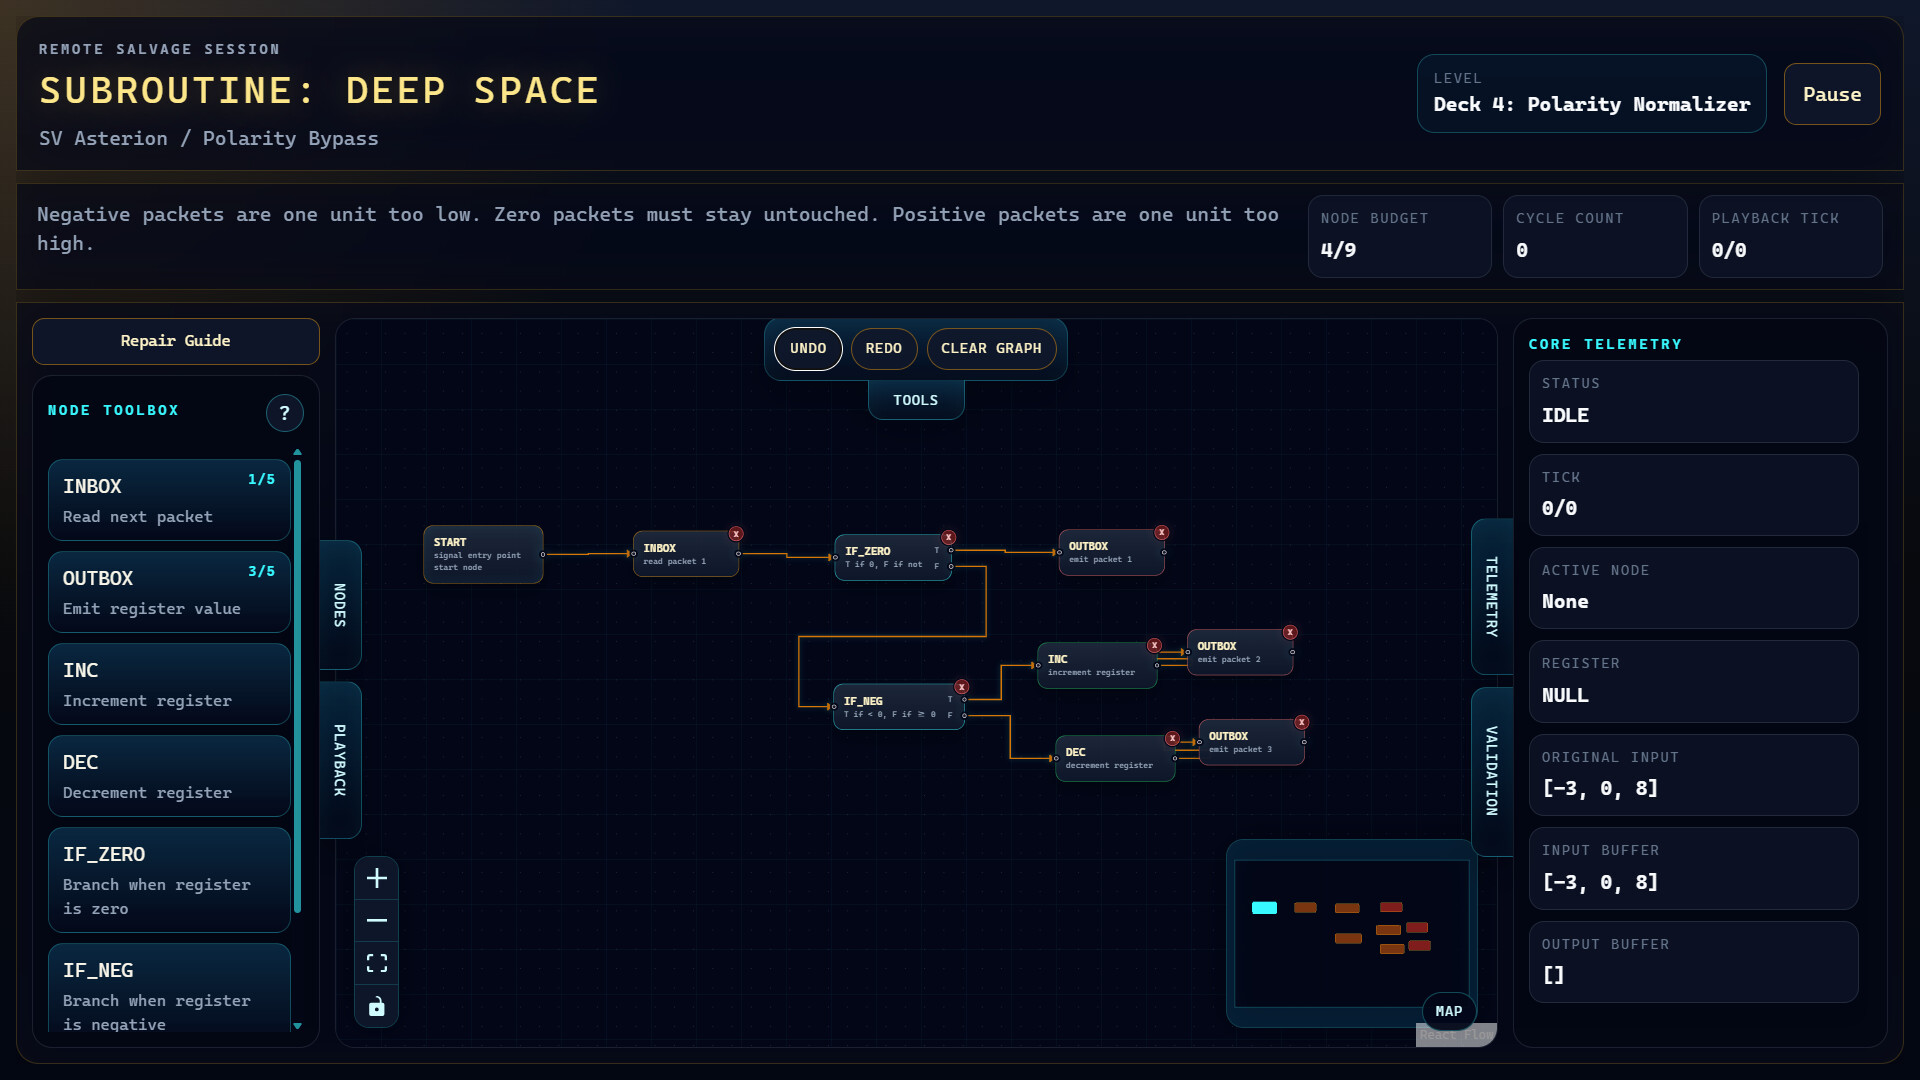Click the IF_ZERO false output handle
The height and width of the screenshot is (1080, 1920).
point(951,566)
